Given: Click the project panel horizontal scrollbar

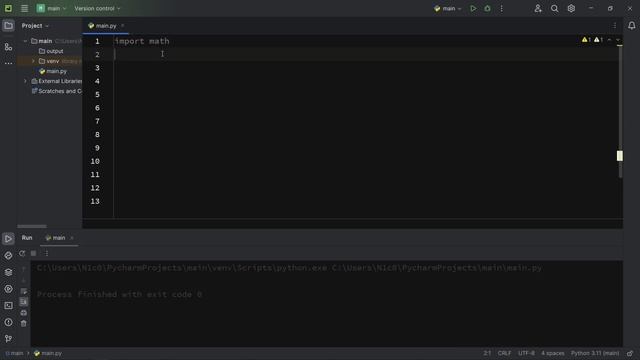Looking at the screenshot, I should [x=32, y=226].
